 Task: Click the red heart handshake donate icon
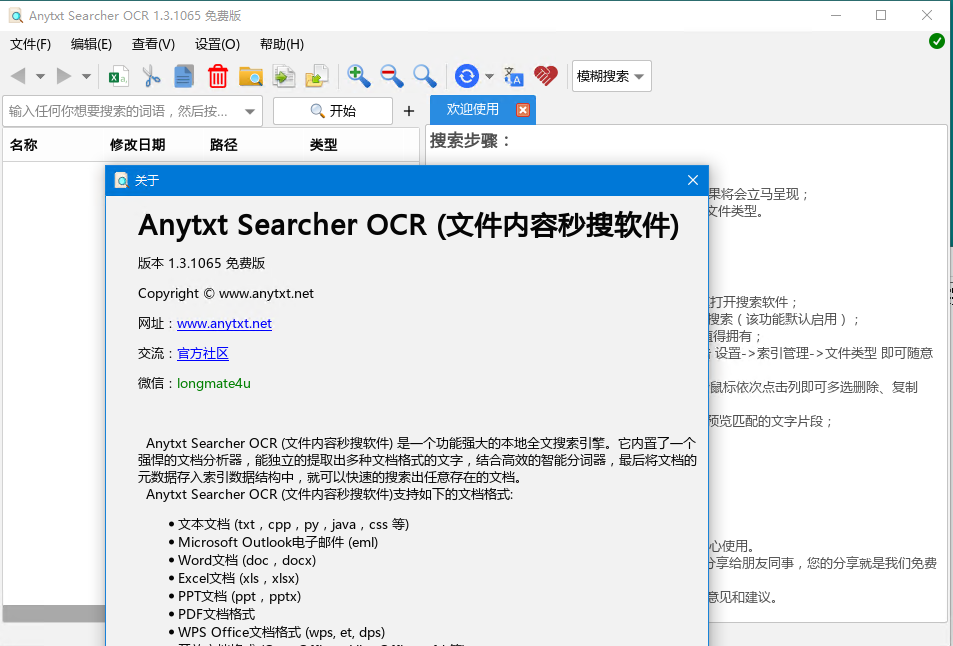(546, 76)
